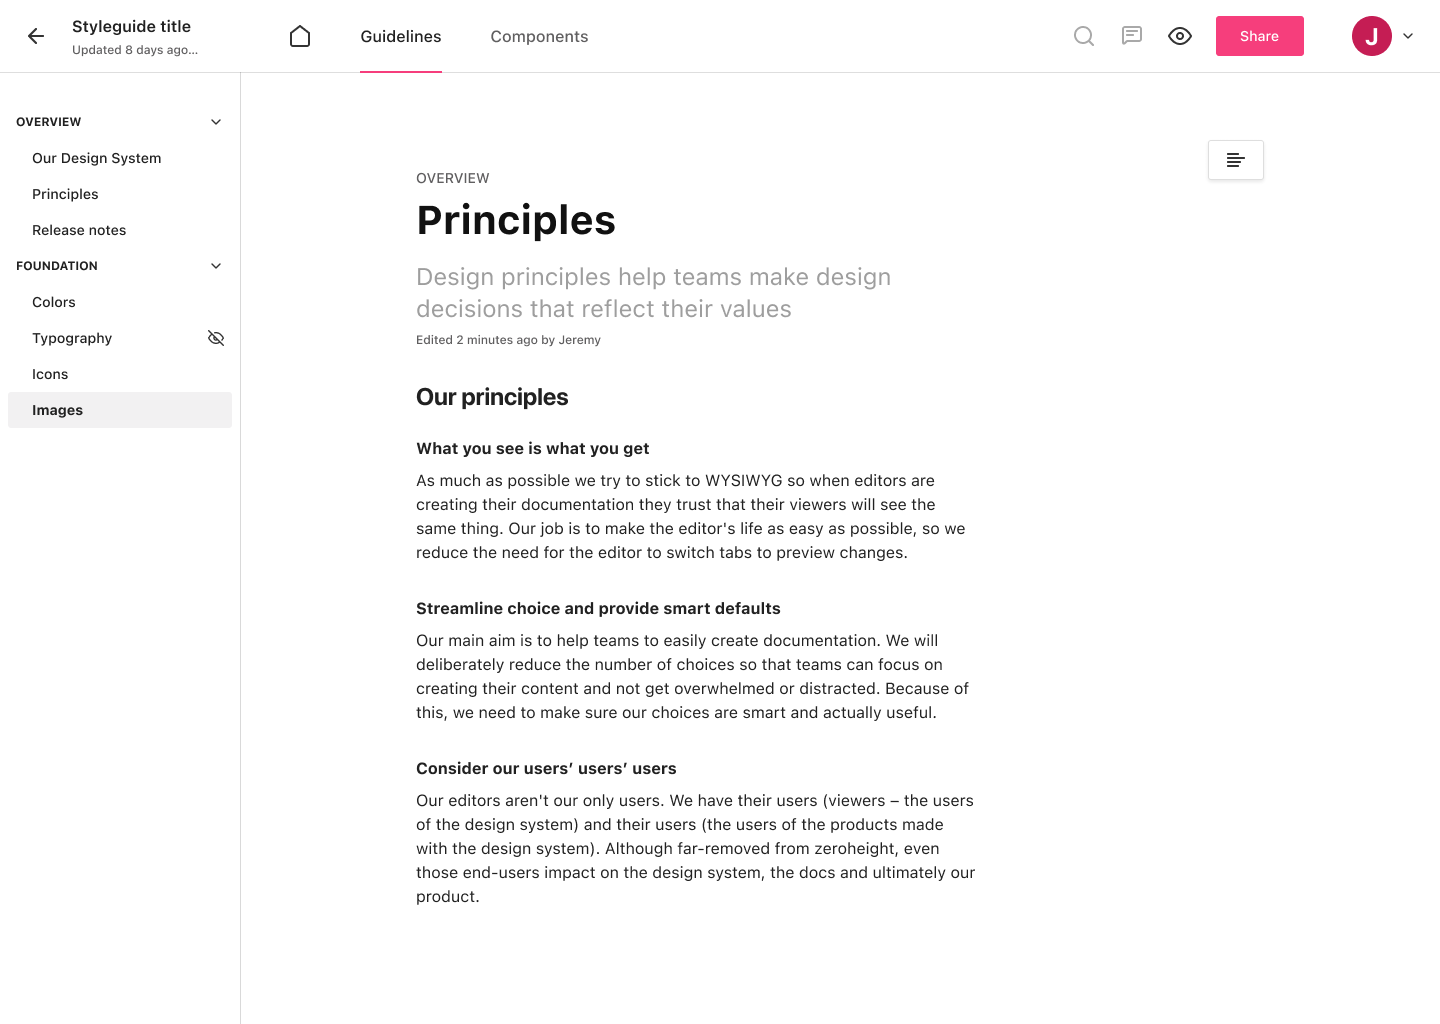Collapse the OVERVIEW section

coord(215,121)
